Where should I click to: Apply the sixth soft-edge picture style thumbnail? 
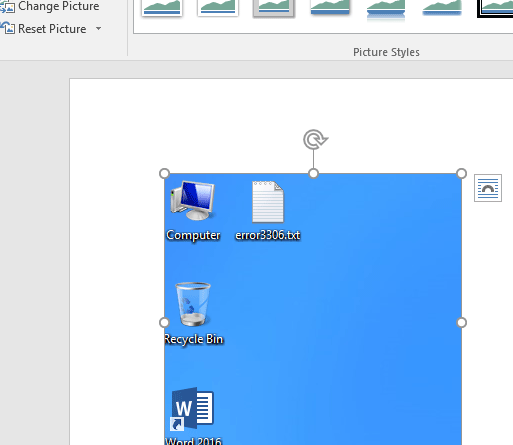pyautogui.click(x=442, y=7)
